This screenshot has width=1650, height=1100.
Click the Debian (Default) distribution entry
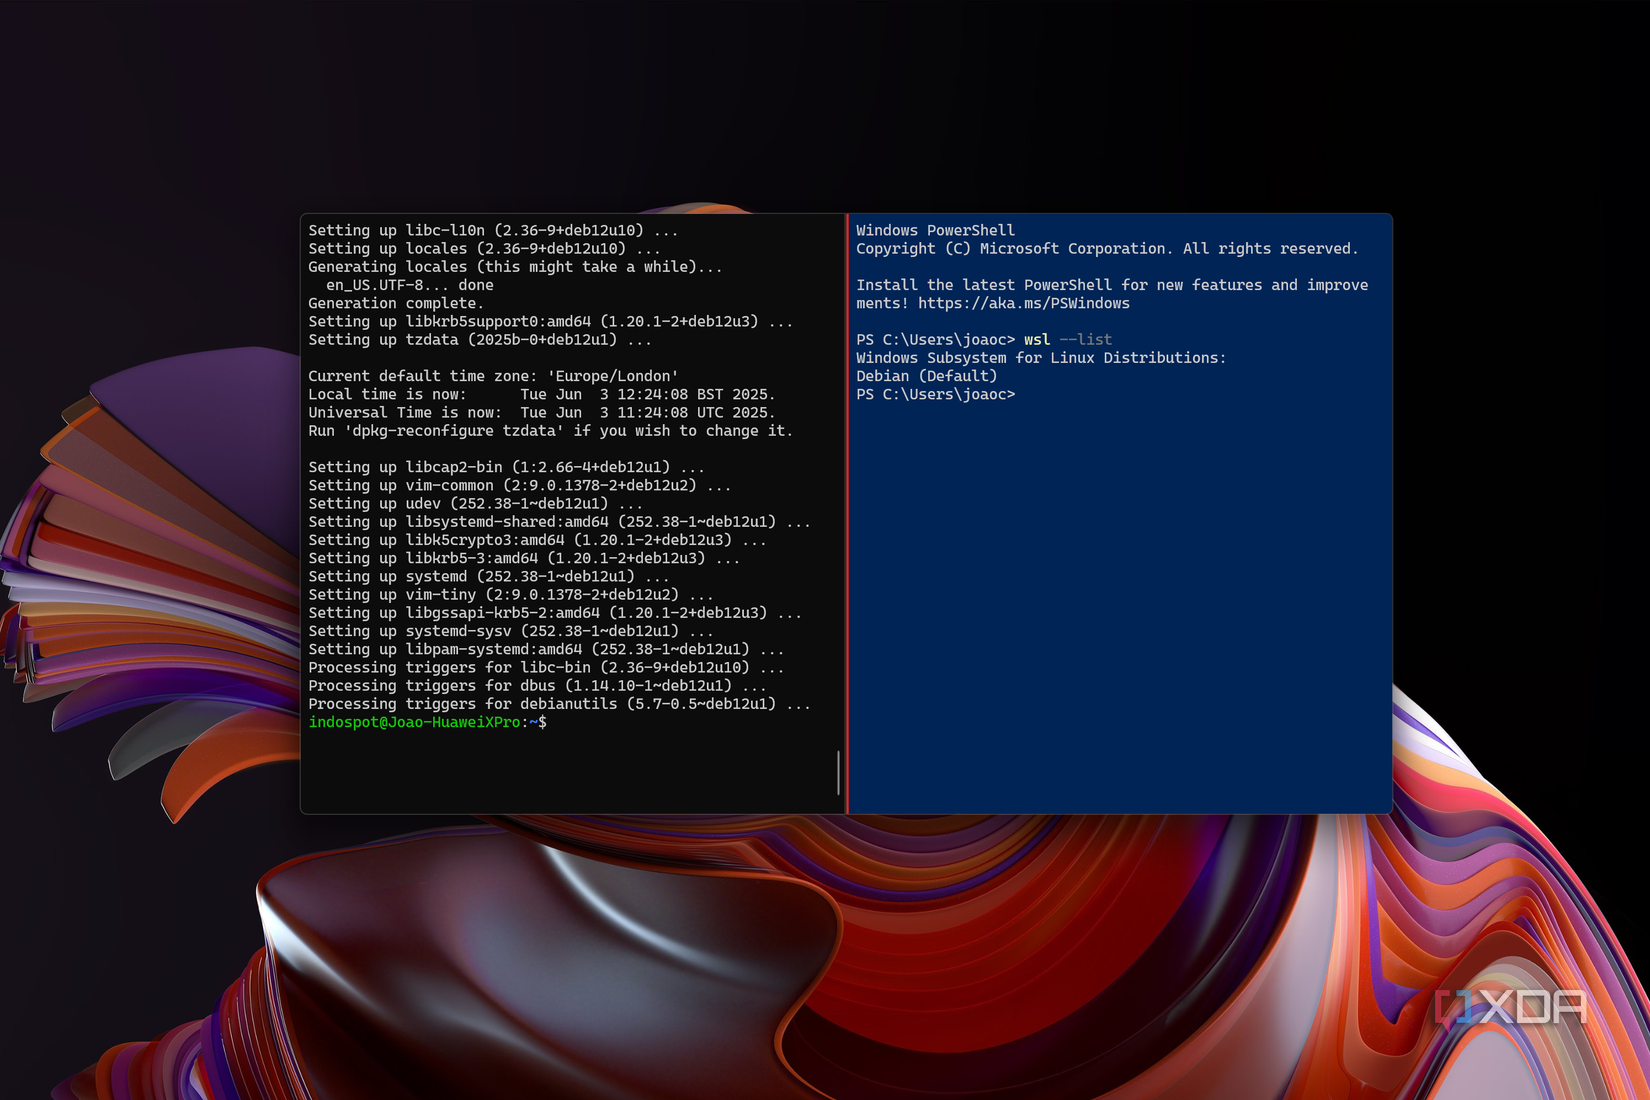(x=925, y=375)
